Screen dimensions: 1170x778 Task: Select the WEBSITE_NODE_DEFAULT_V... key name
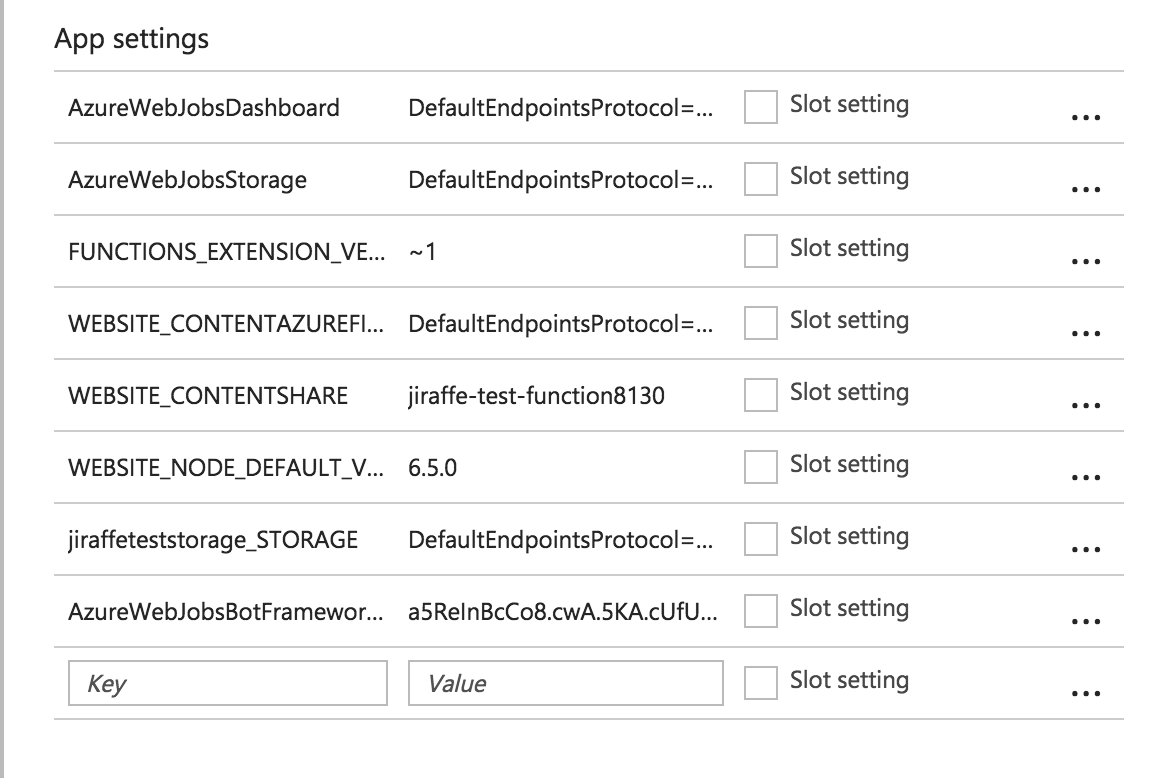pyautogui.click(x=226, y=468)
